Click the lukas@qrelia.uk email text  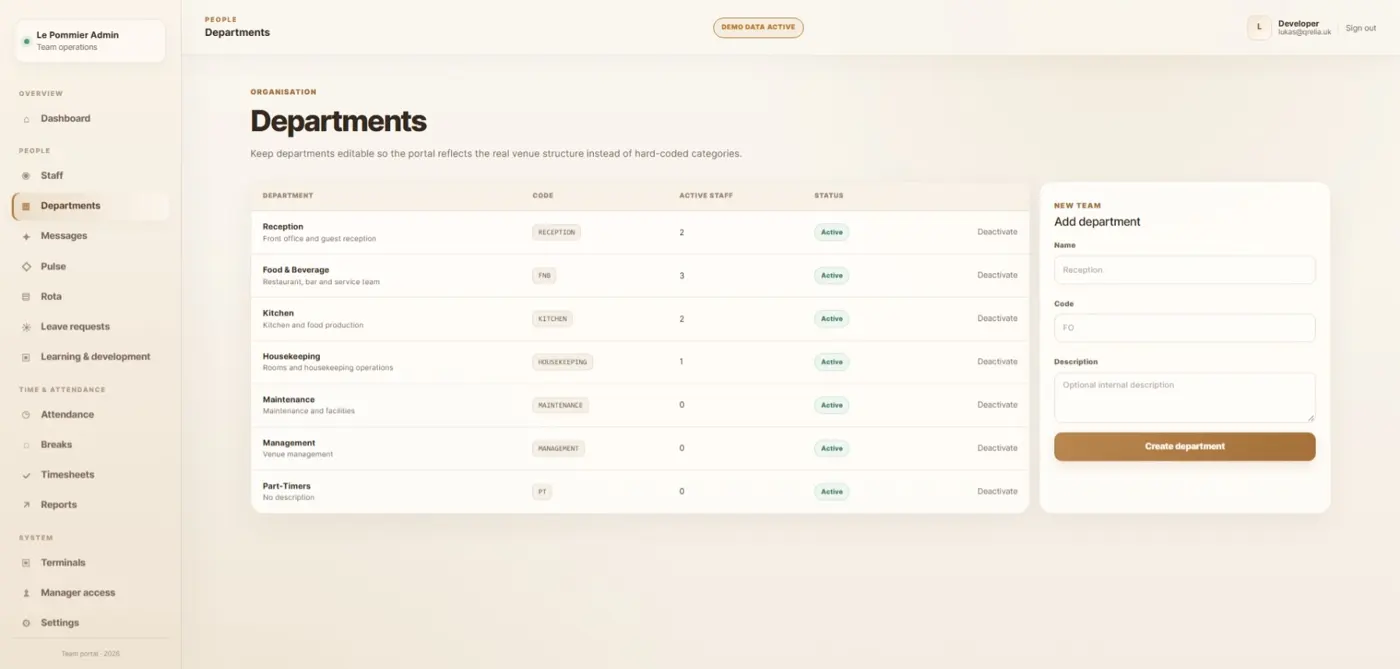[1304, 33]
